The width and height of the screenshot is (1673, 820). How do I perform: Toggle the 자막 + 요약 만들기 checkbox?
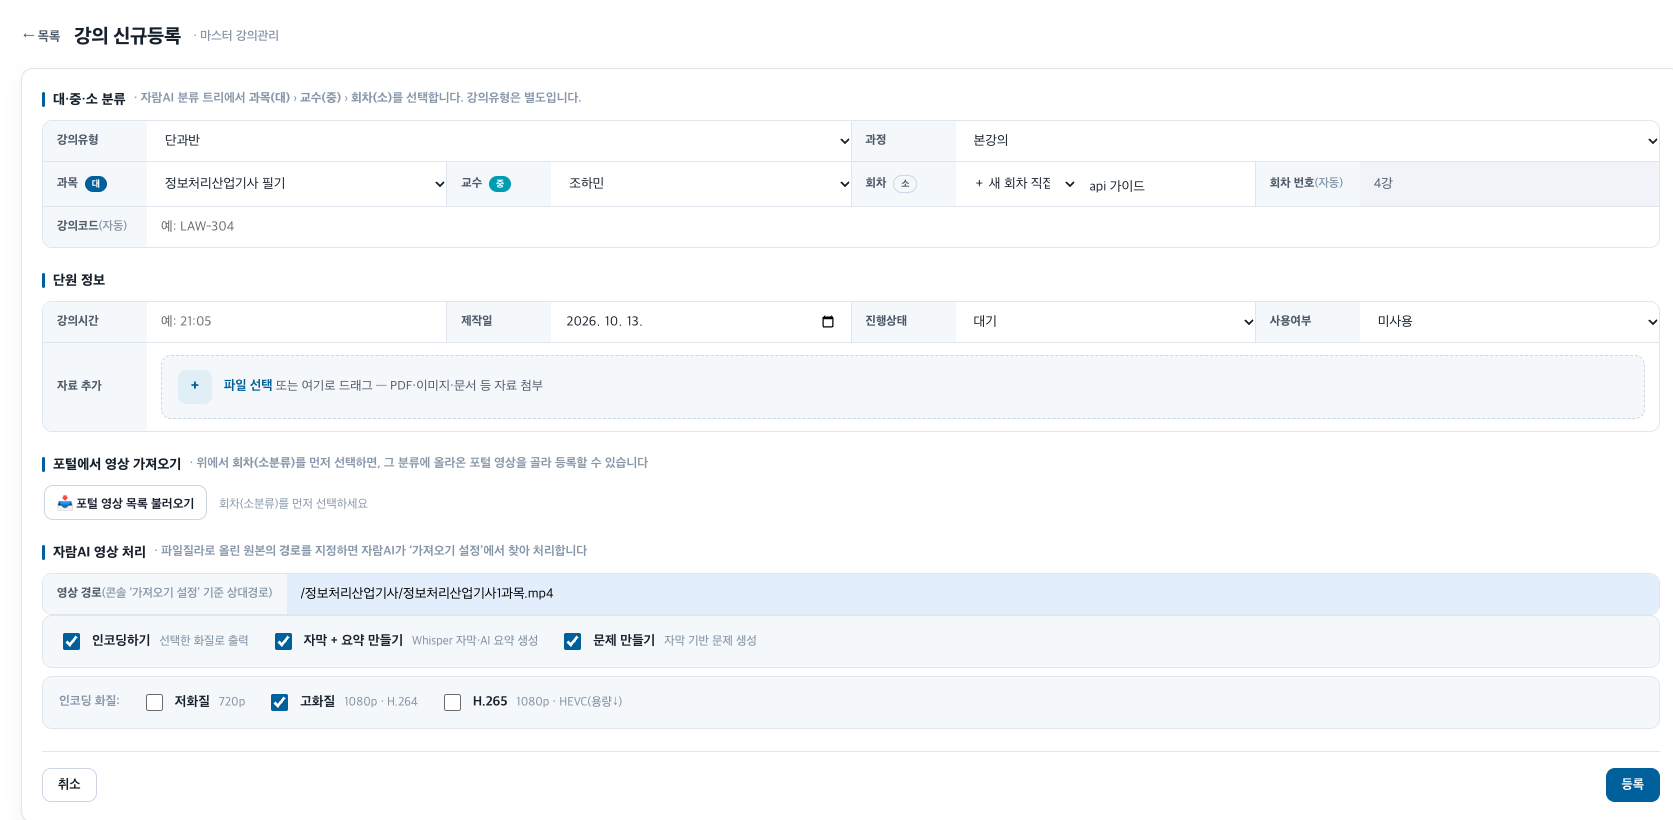[284, 641]
